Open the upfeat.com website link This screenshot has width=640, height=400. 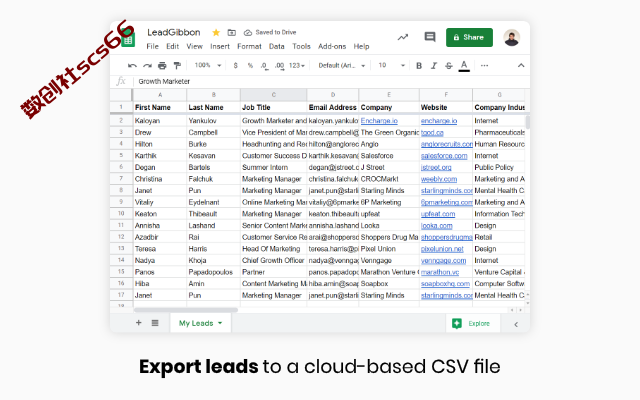[x=438, y=214]
